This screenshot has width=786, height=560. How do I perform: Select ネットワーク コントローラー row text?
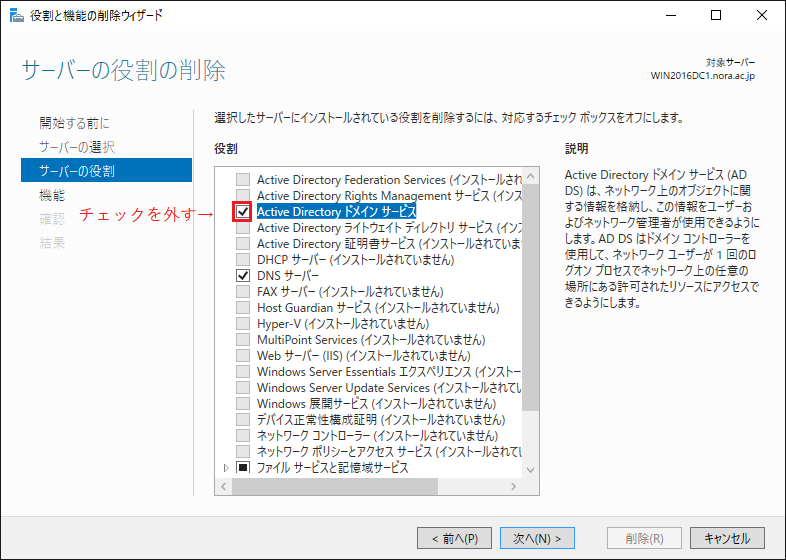click(x=377, y=436)
